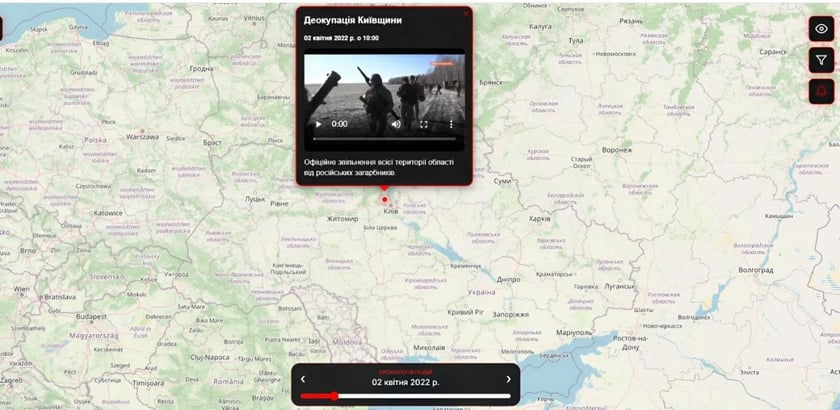The height and width of the screenshot is (410, 840).
Task: Click the red alert bell icon
Action: point(821,92)
